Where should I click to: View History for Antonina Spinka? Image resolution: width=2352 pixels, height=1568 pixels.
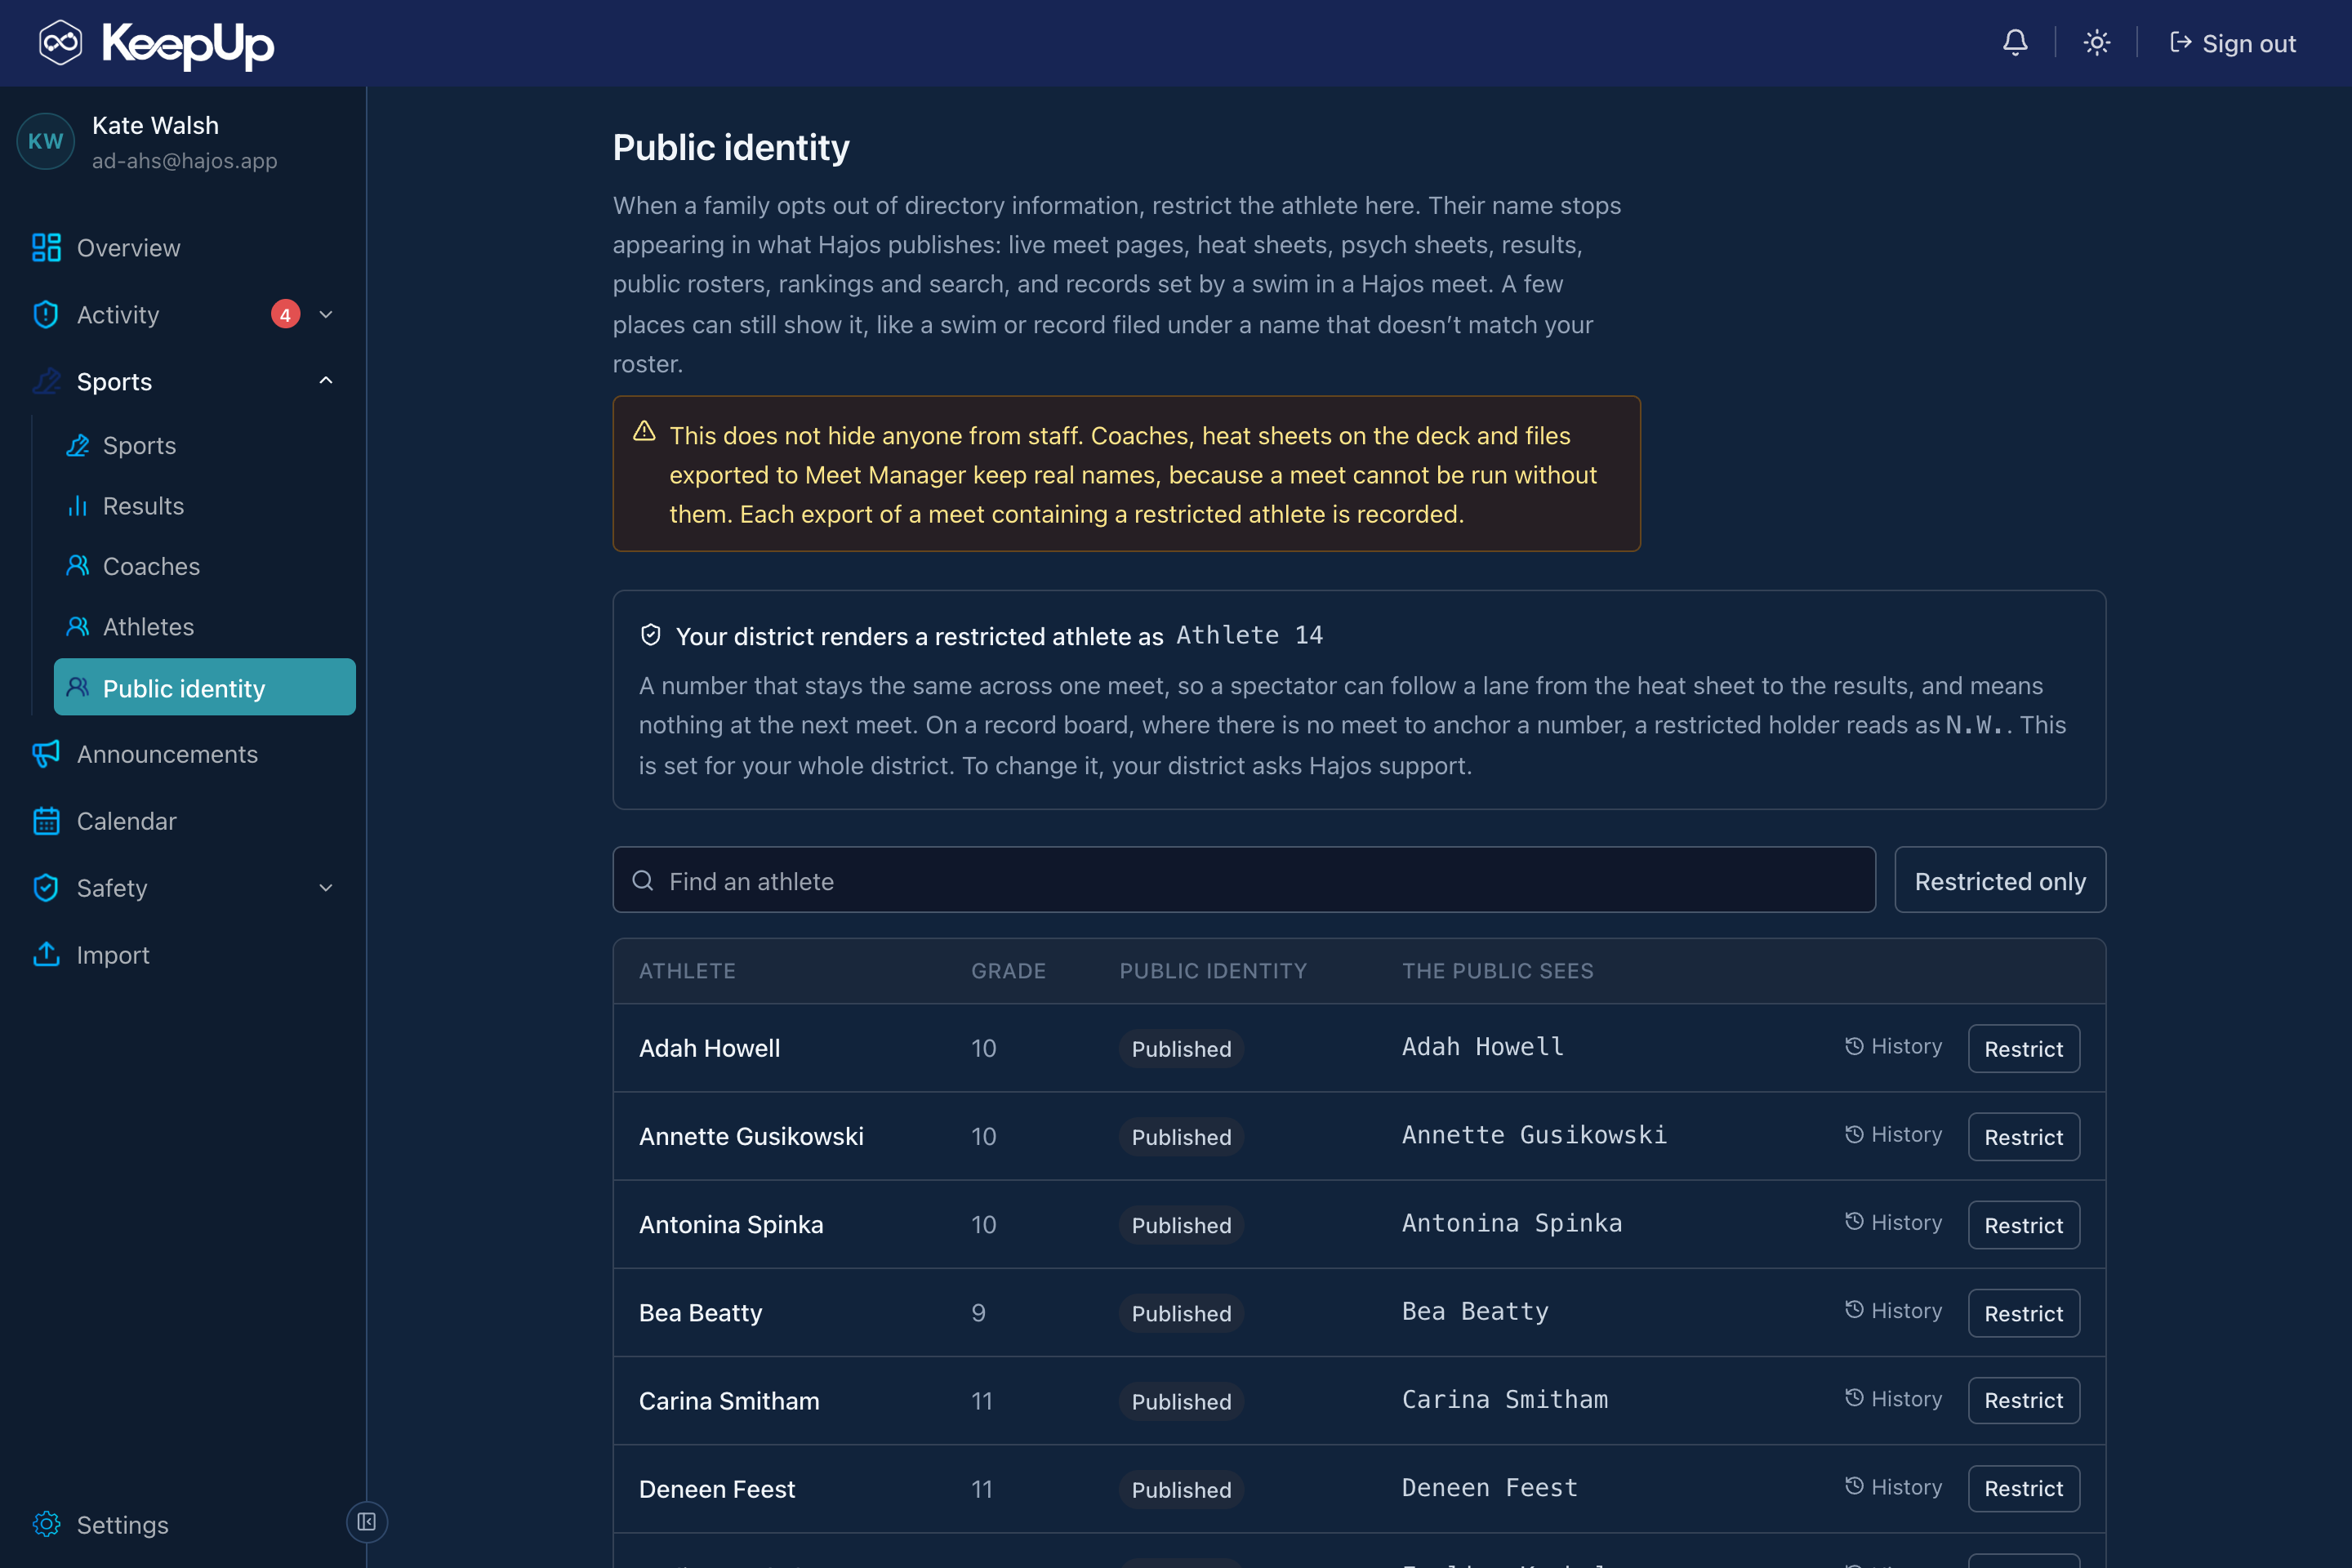(x=1893, y=1222)
